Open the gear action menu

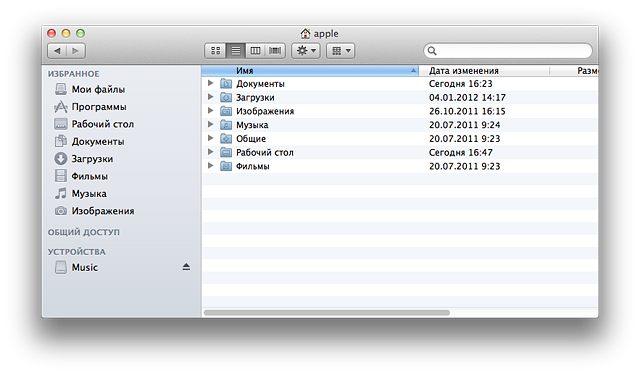pos(306,51)
